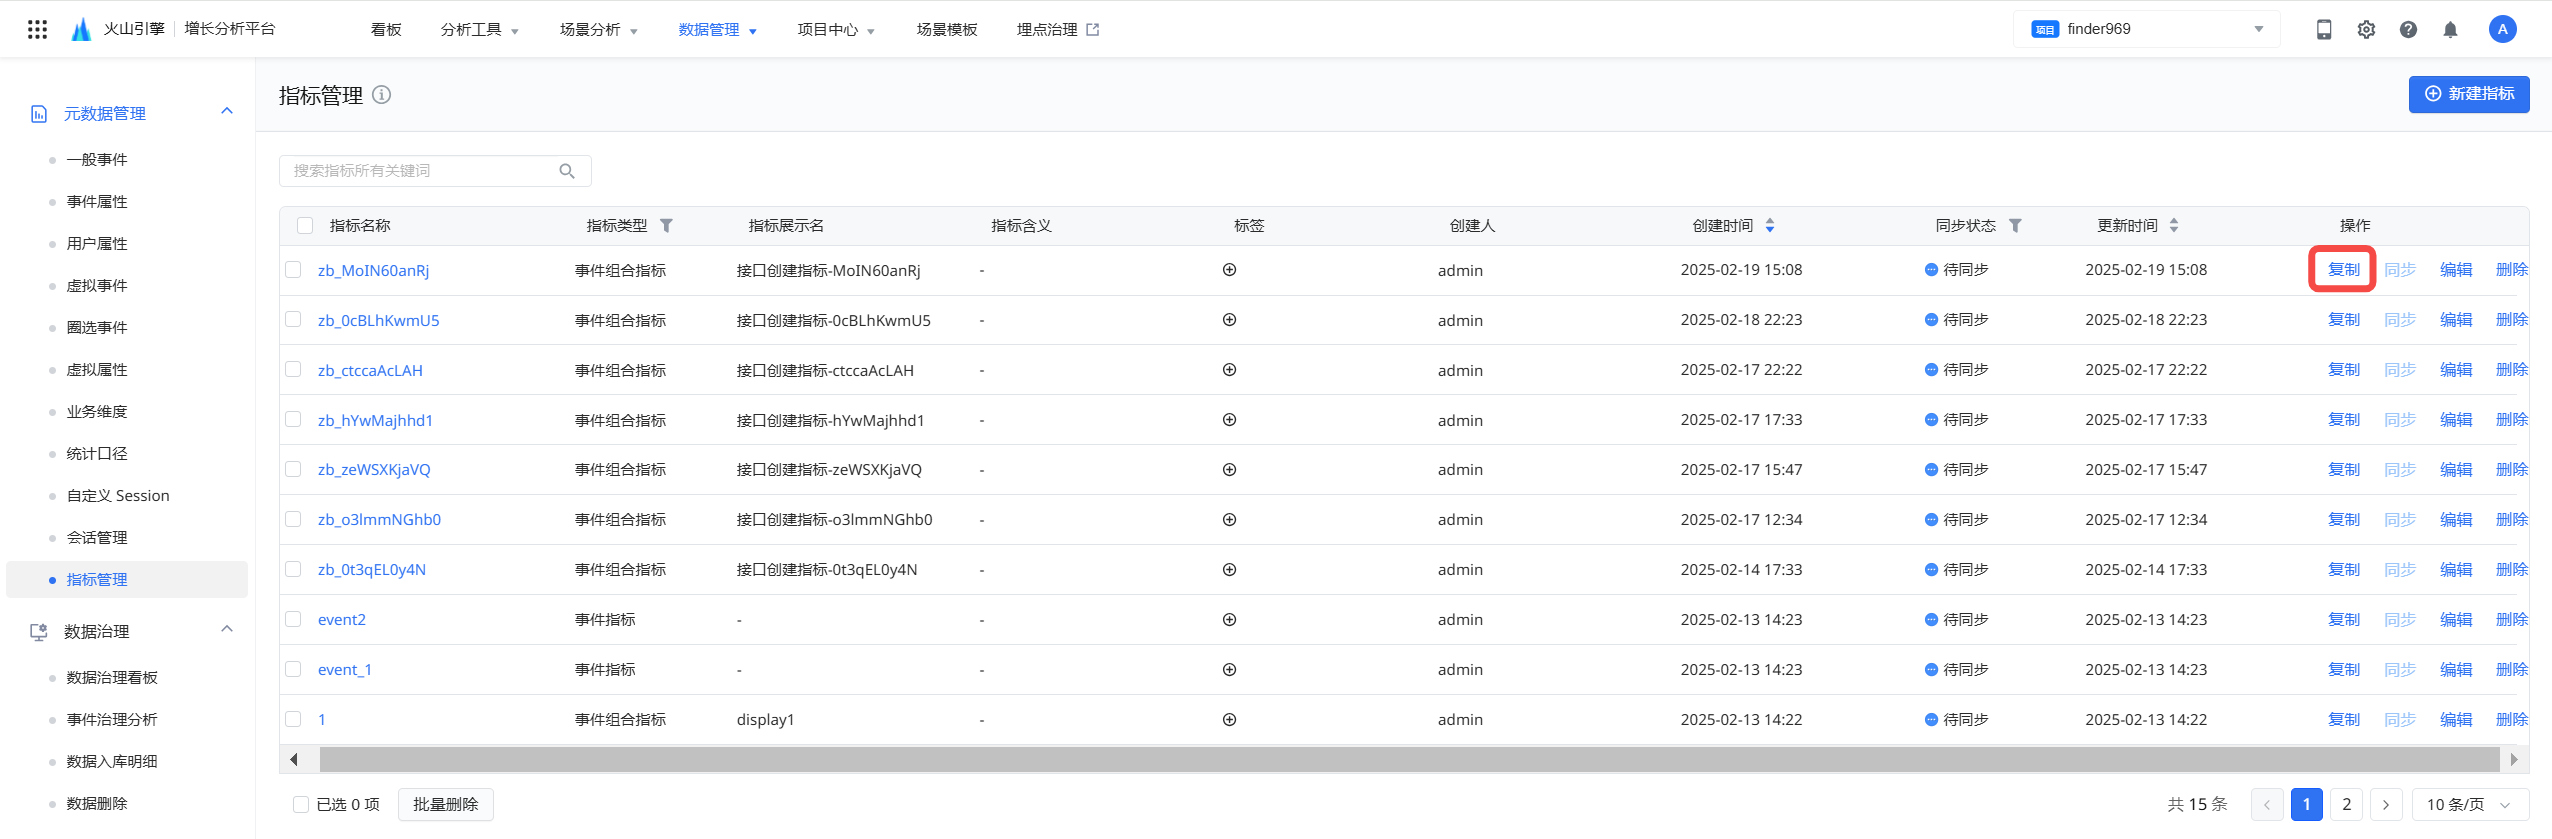Sort by 更新时间 arrows
Image resolution: width=2552 pixels, height=839 pixels.
pyautogui.click(x=2174, y=226)
